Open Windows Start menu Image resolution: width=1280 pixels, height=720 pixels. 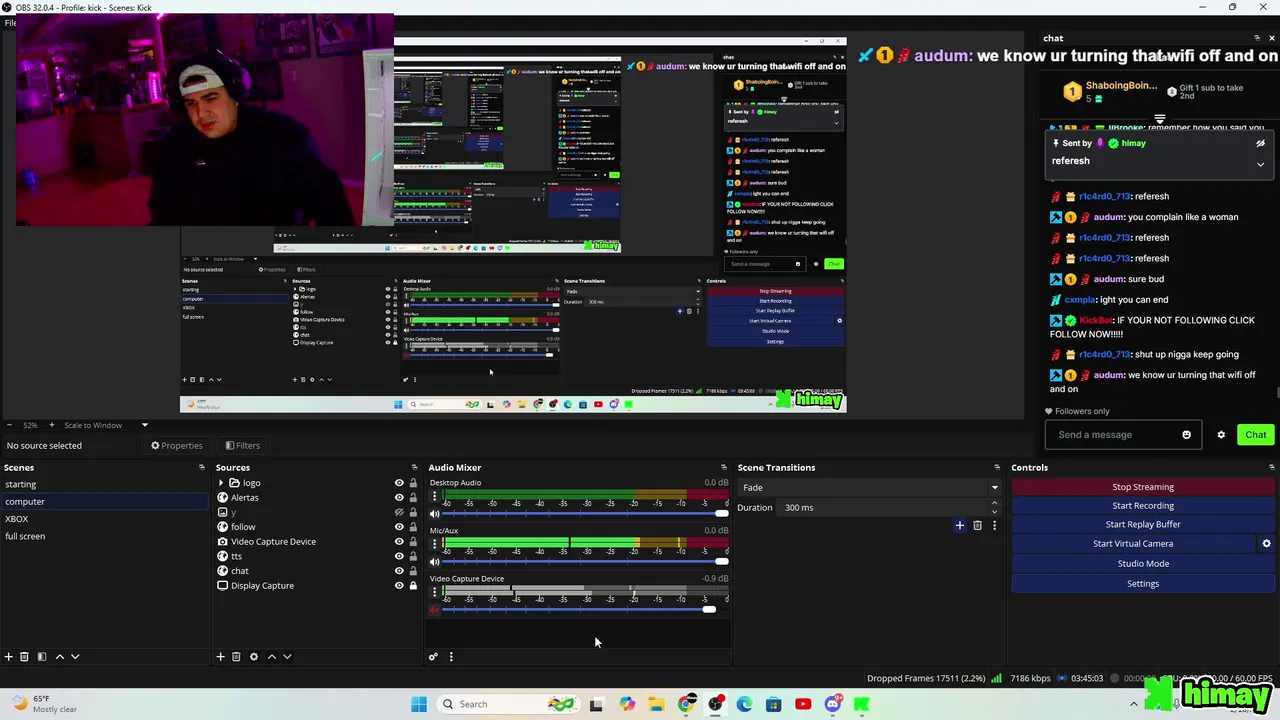tap(419, 704)
